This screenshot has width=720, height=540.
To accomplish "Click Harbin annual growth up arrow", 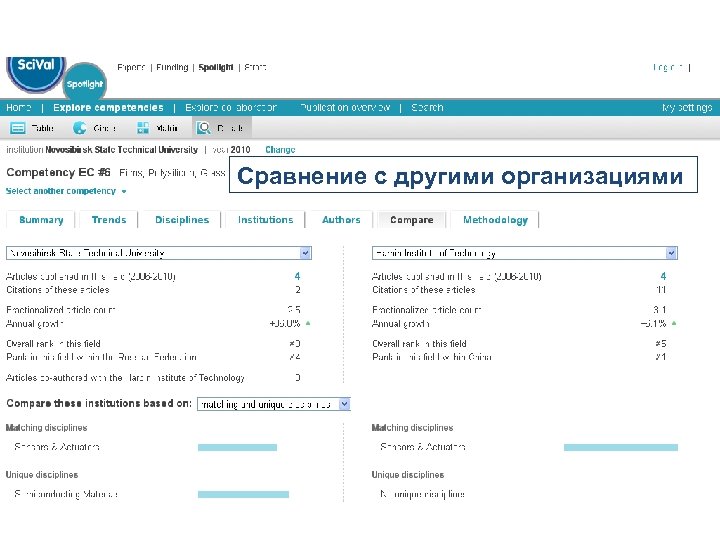I will point(674,323).
